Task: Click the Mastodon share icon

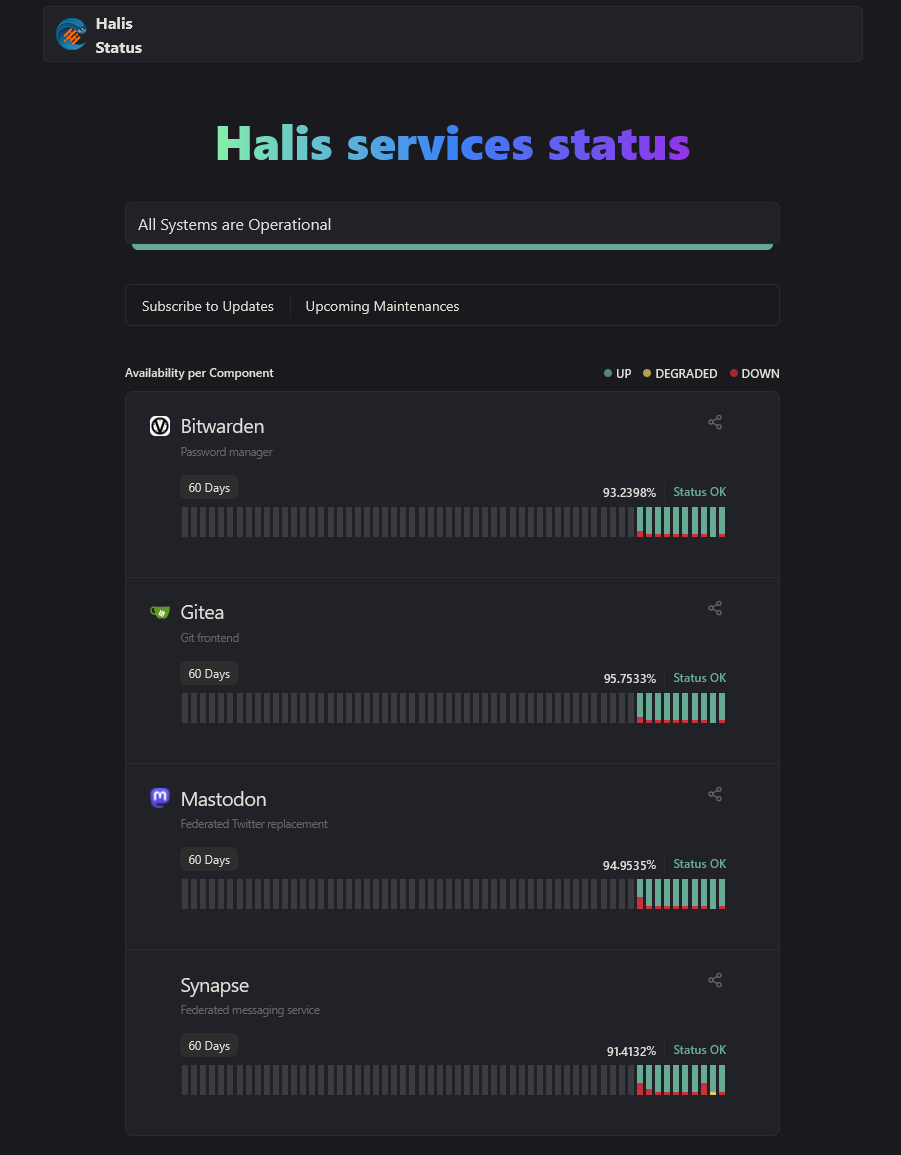Action: pos(715,794)
